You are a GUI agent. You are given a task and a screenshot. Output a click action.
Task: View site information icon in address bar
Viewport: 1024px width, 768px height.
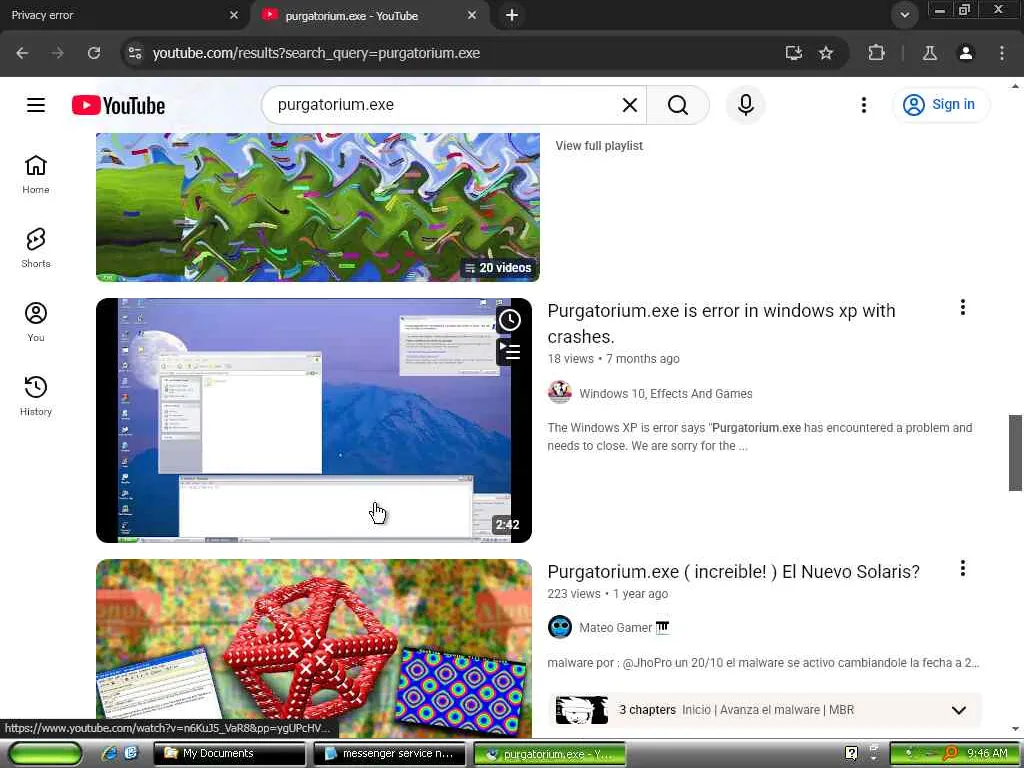click(135, 53)
